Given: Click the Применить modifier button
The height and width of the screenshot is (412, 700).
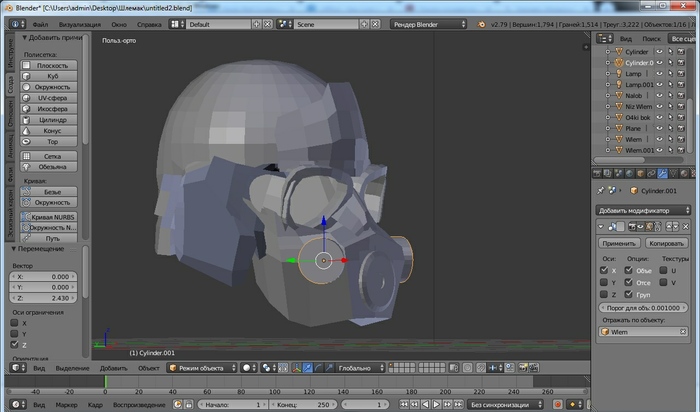Looking at the screenshot, I should point(621,243).
